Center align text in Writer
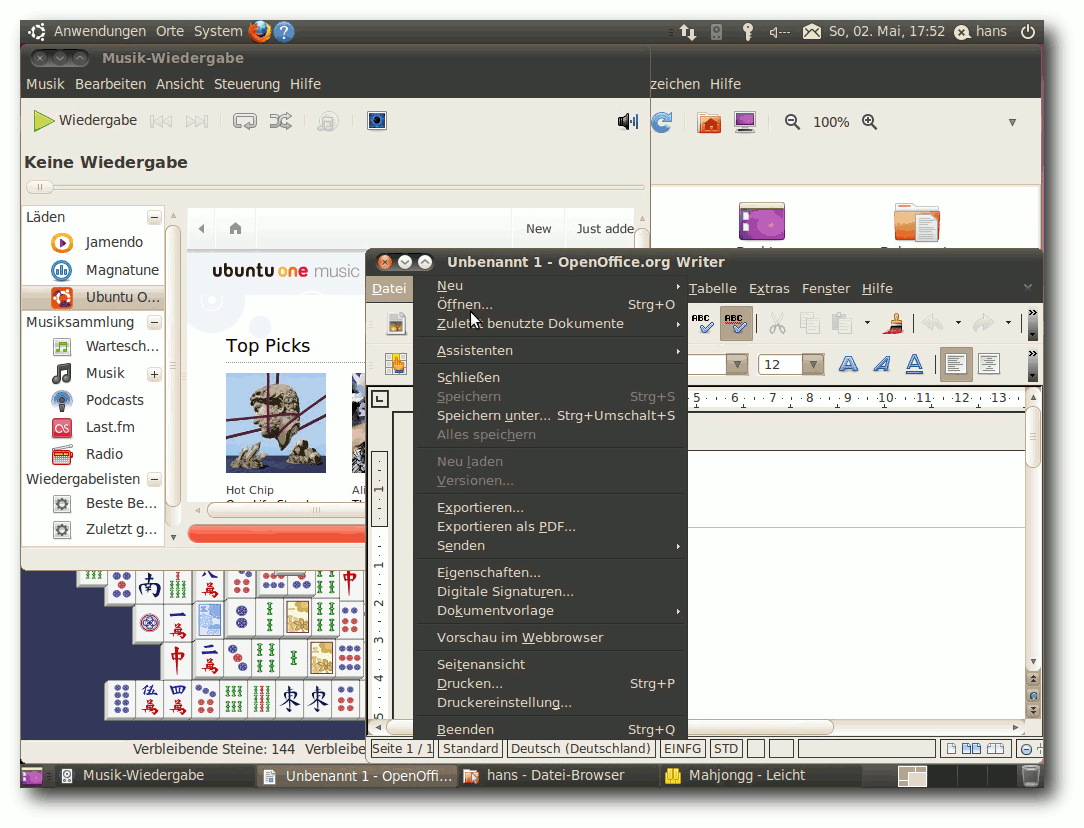 click(x=989, y=364)
